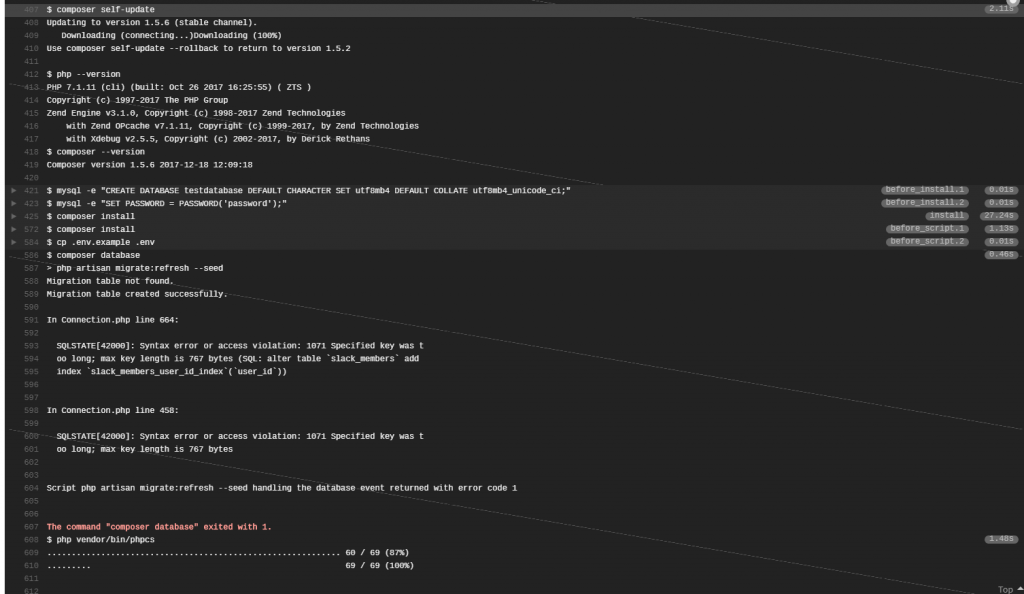Expand the folded SET PASSWORD mysql command
This screenshot has height=594, width=1024.
14,204
